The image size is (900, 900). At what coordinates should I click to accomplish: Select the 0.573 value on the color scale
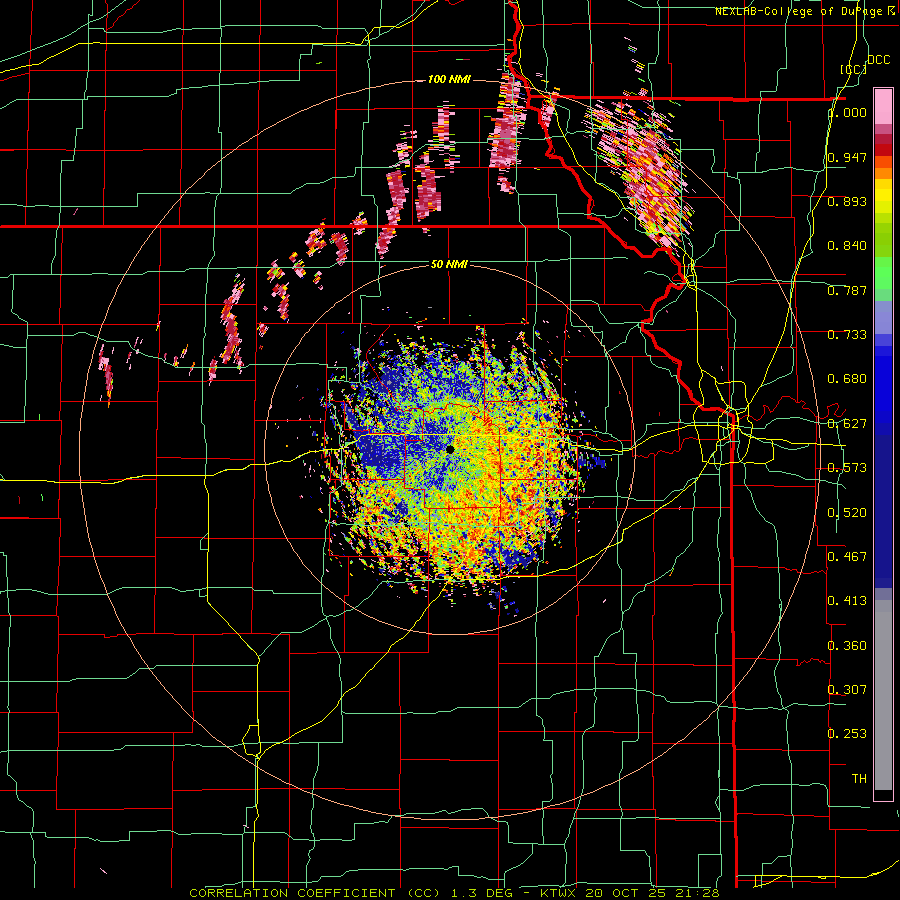(847, 468)
